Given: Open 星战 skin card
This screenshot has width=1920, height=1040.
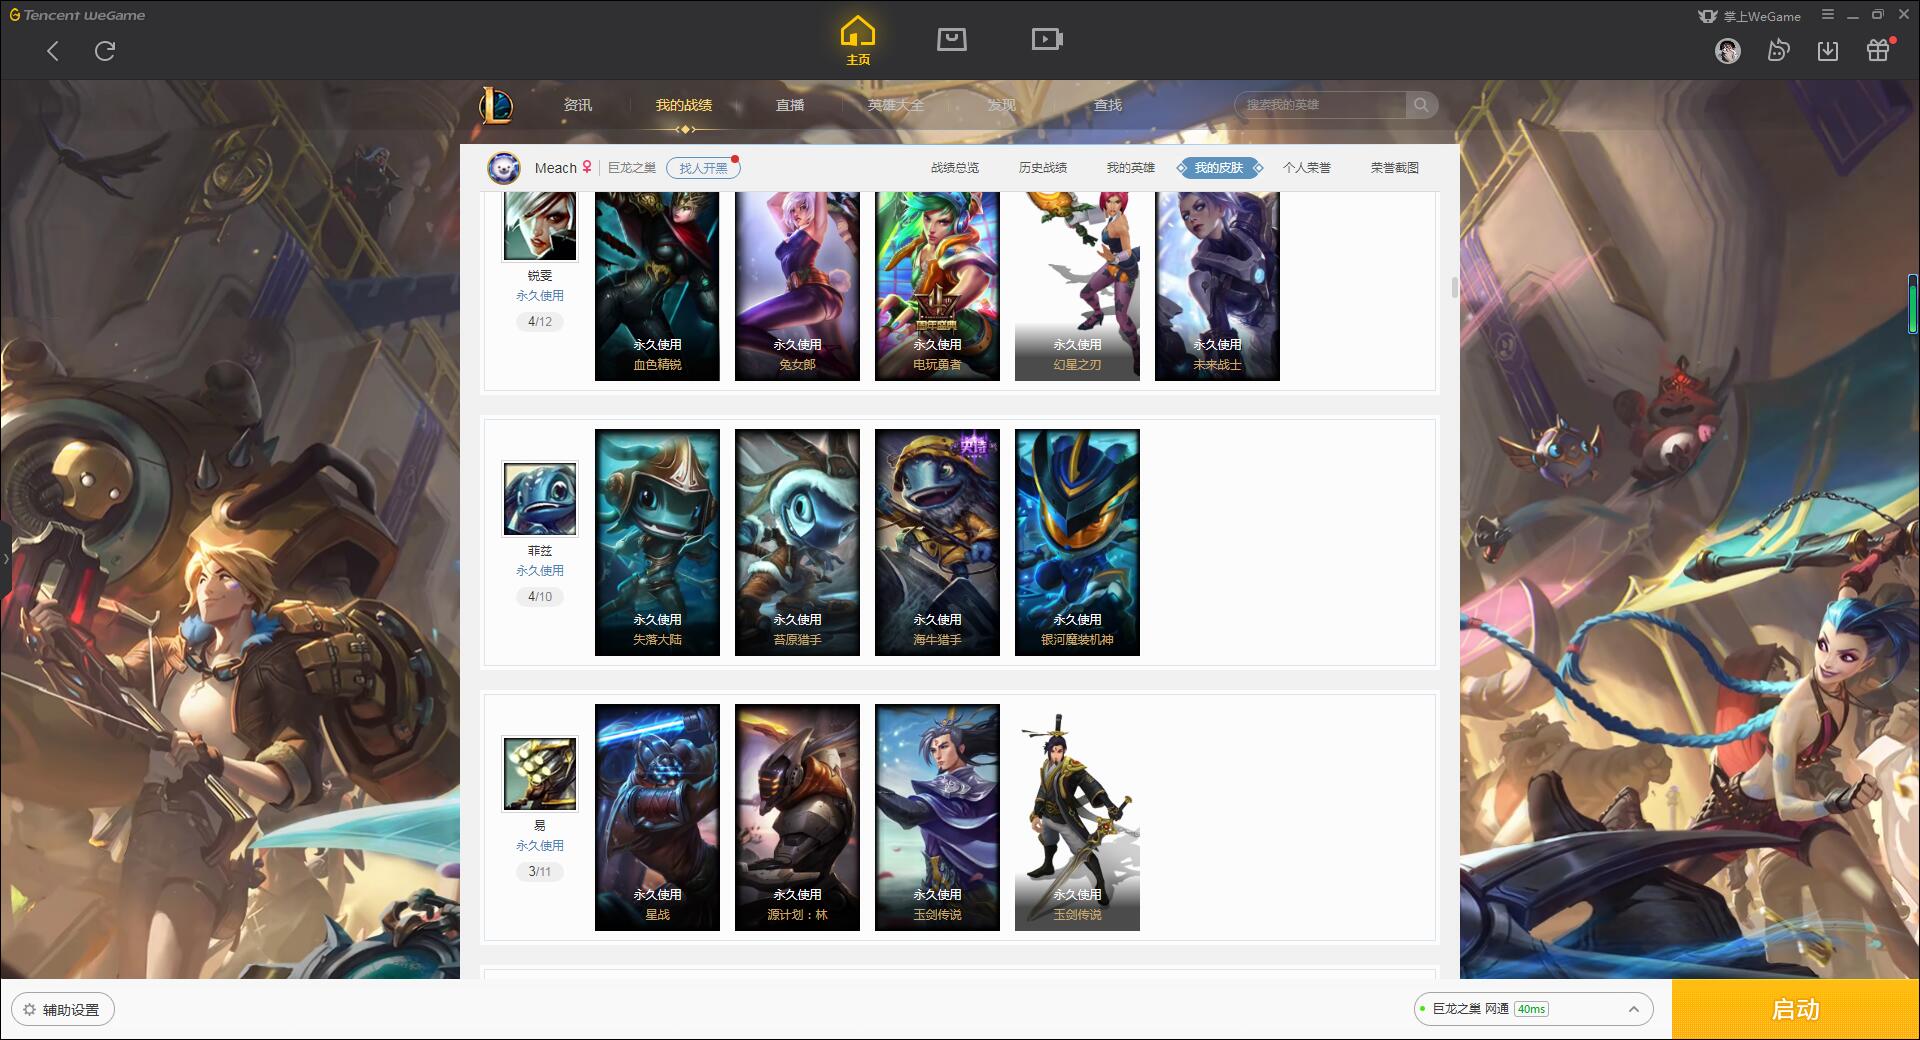Looking at the screenshot, I should pyautogui.click(x=657, y=818).
